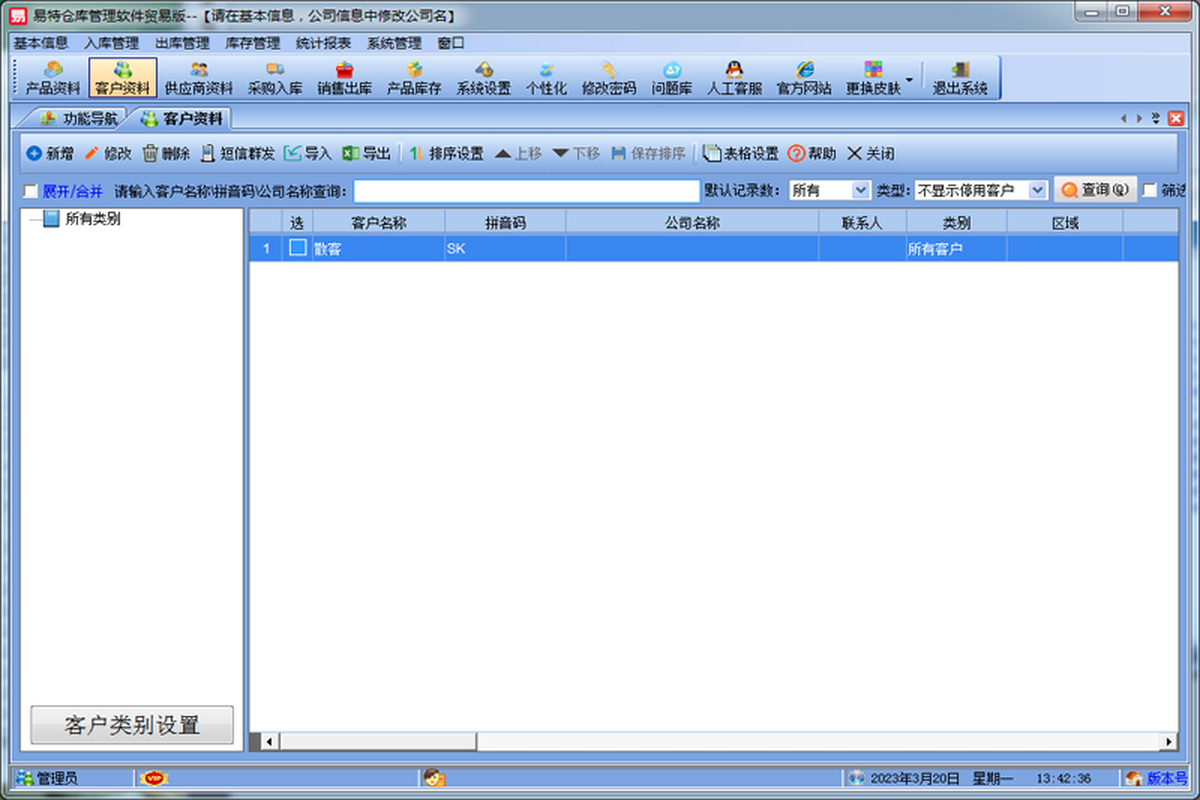The height and width of the screenshot is (800, 1200).
Task: Click the 类别 column header
Action: pos(956,222)
